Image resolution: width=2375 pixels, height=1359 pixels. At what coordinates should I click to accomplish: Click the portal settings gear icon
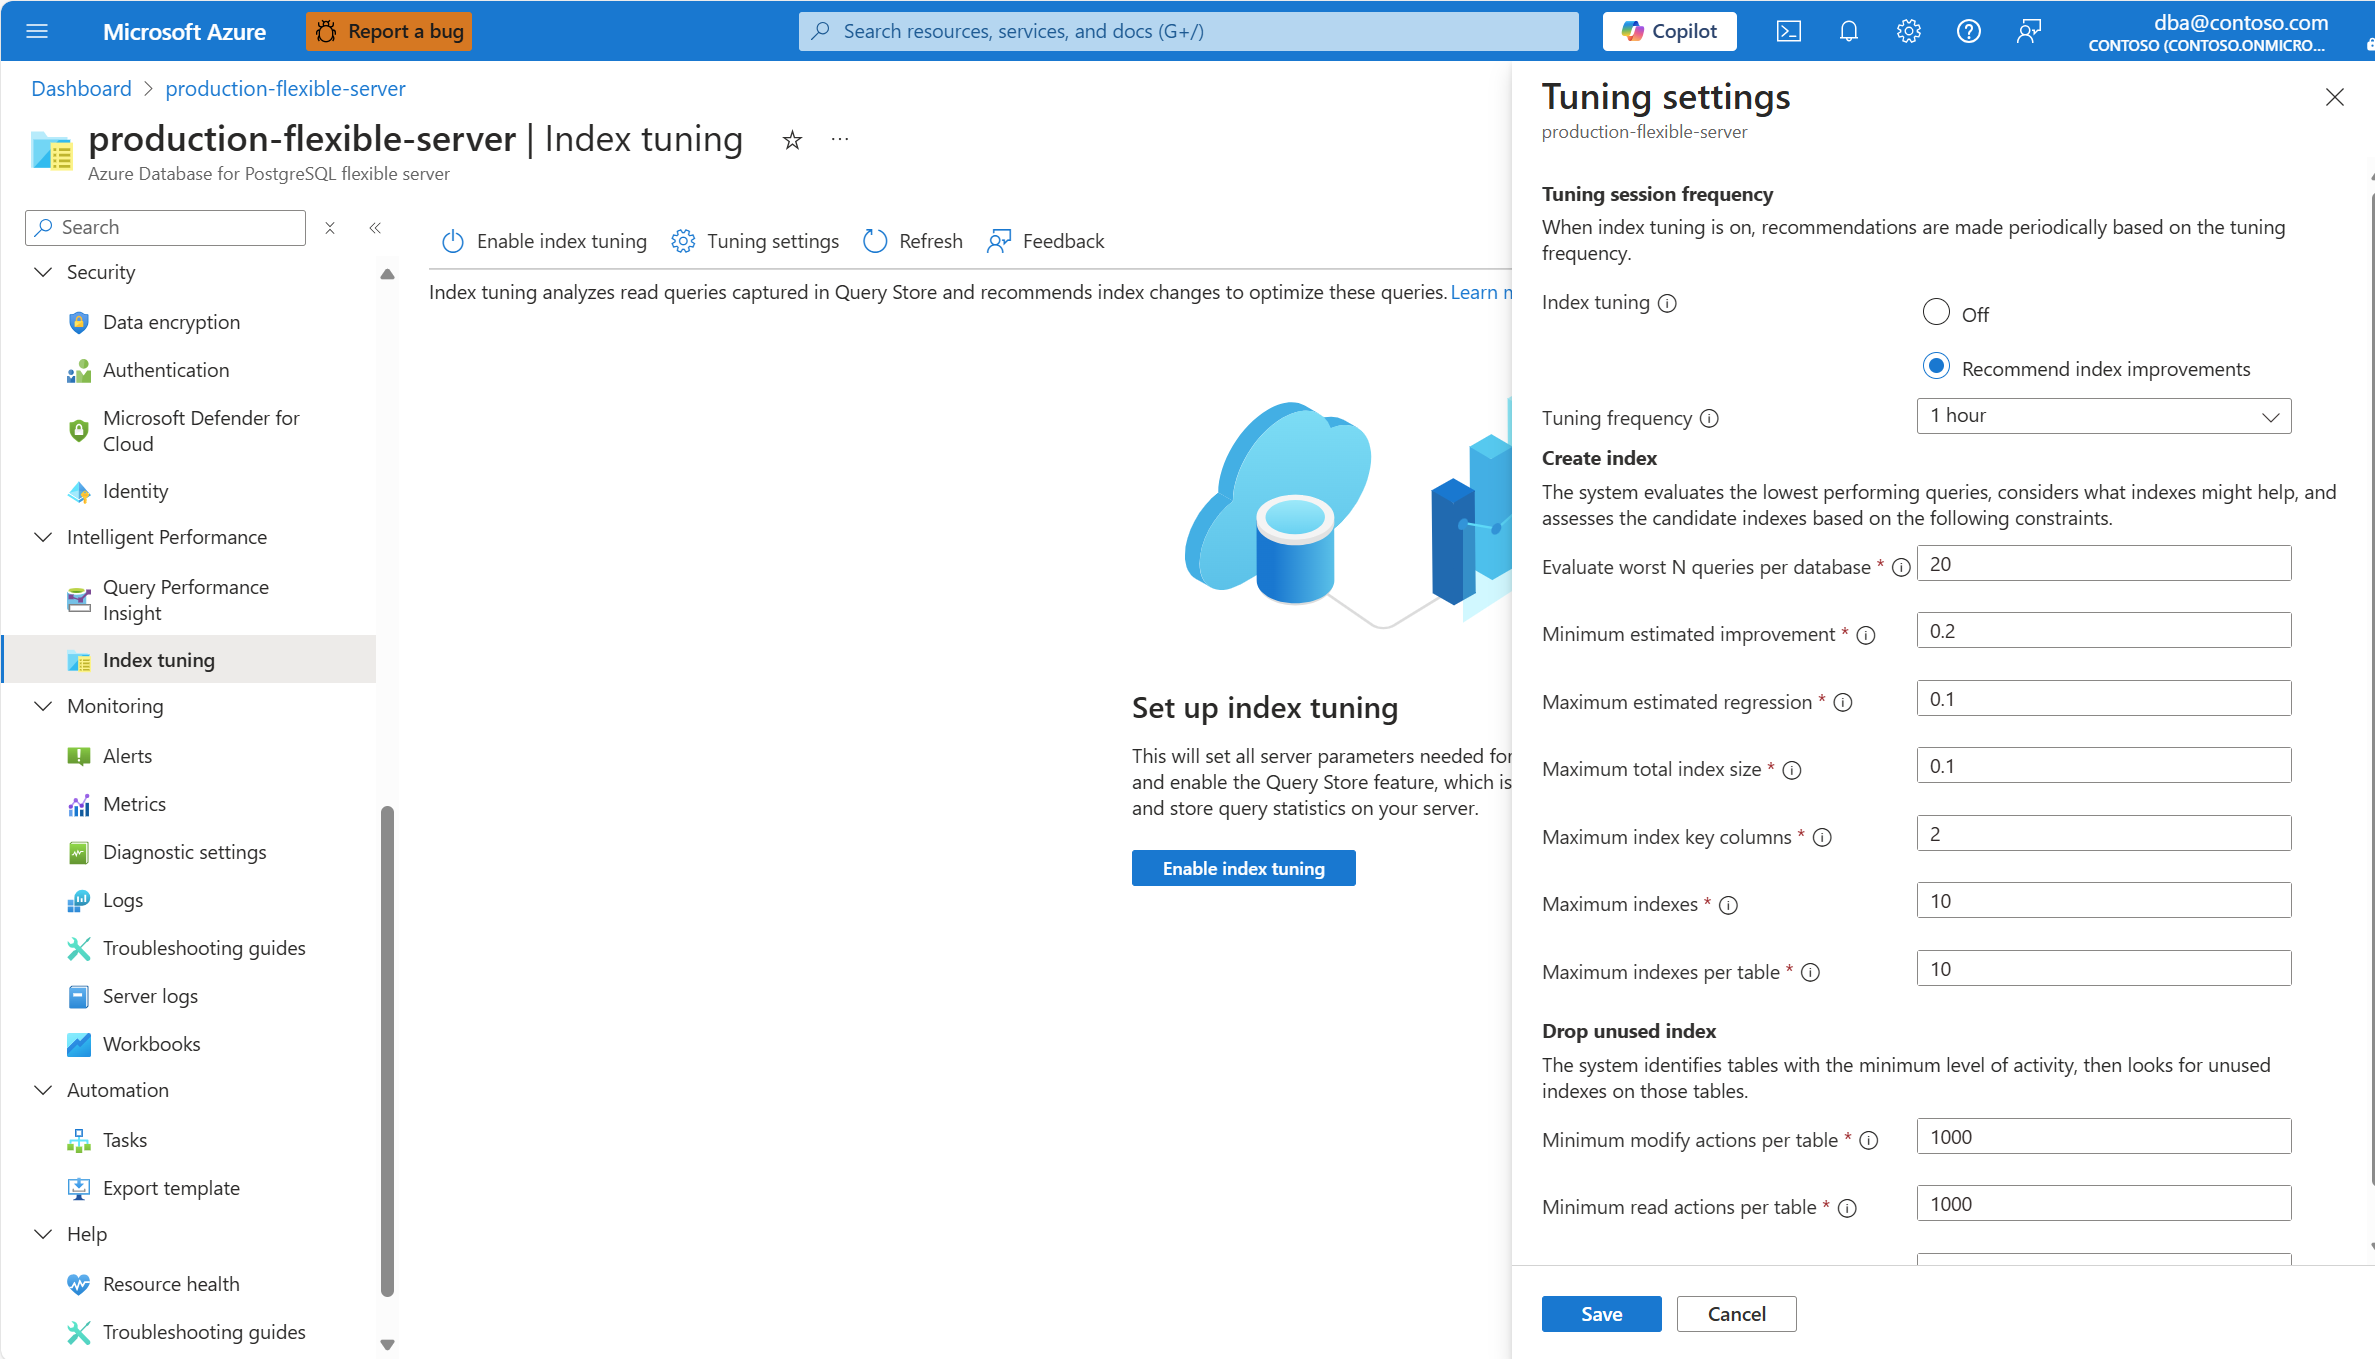coord(1908,31)
